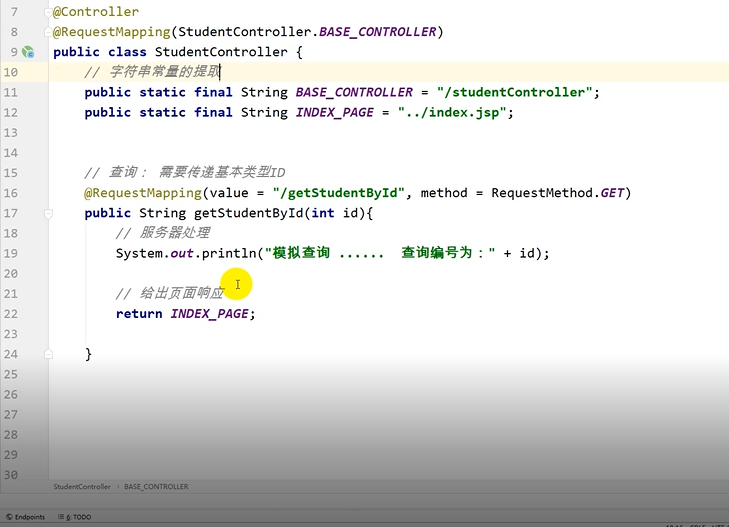This screenshot has height=527, width=729.
Task: Click the @RequestMapping annotation on line 16
Action: coord(143,193)
